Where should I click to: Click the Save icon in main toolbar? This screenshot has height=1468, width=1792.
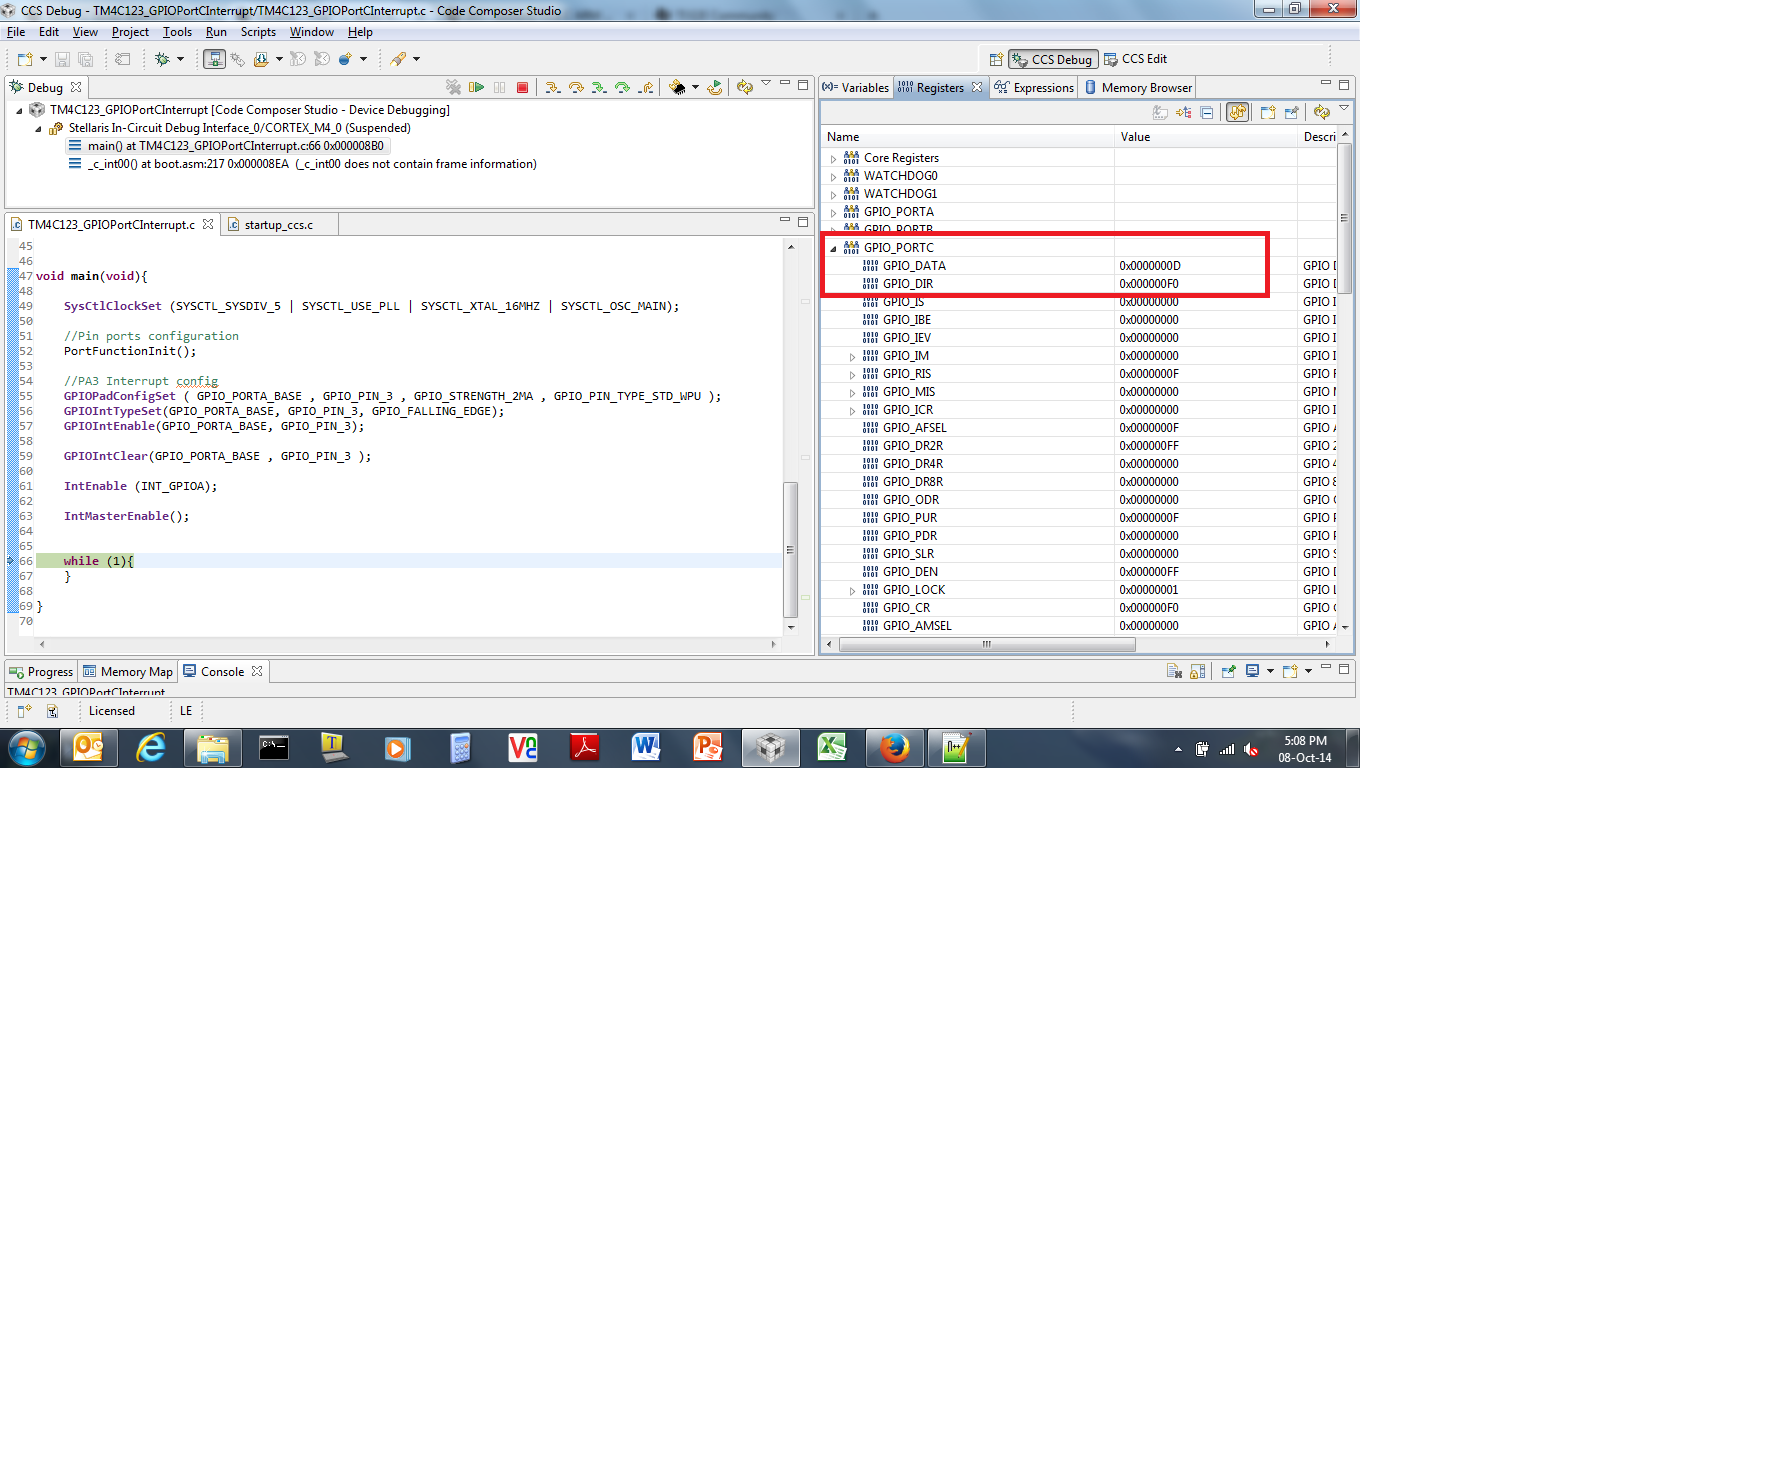(x=62, y=59)
